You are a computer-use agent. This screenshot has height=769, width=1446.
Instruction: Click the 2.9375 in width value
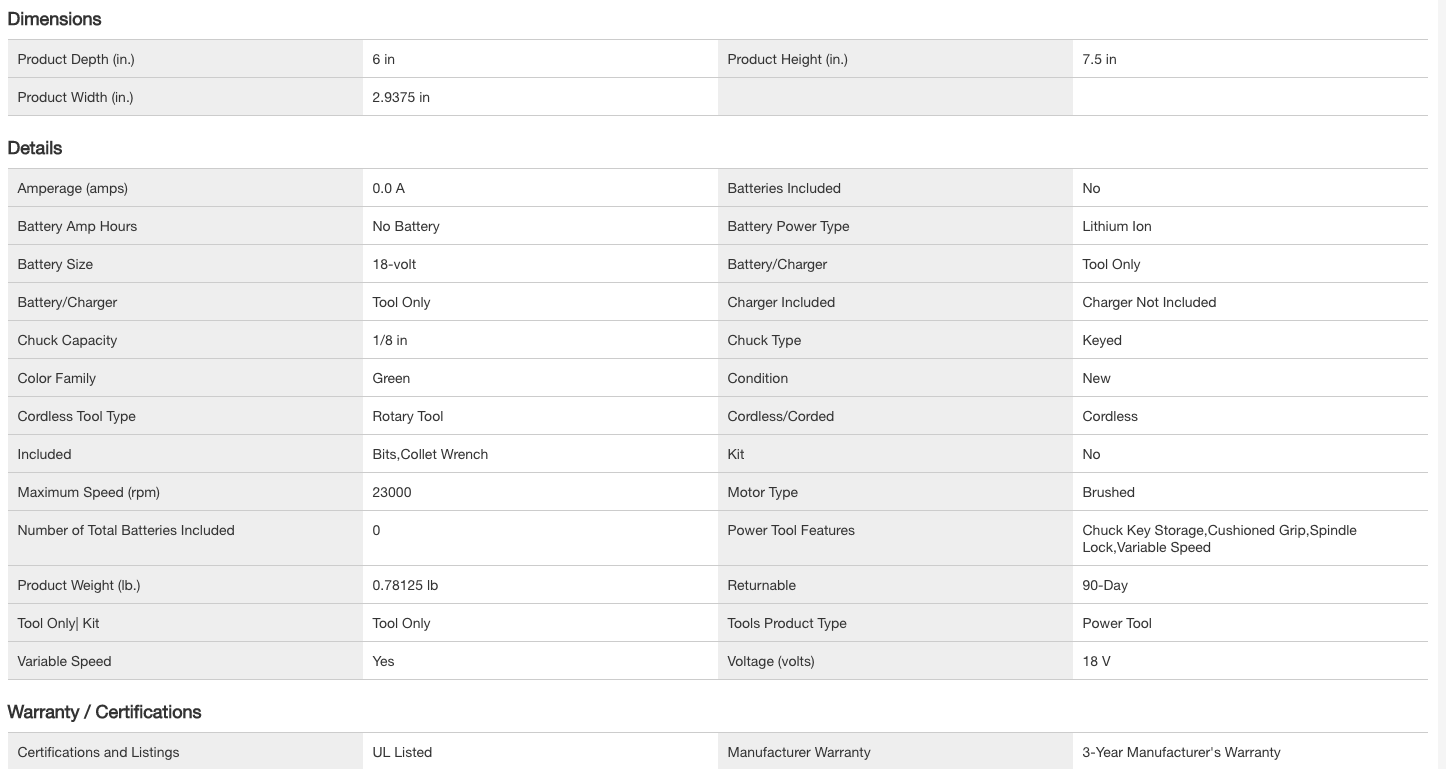click(401, 97)
